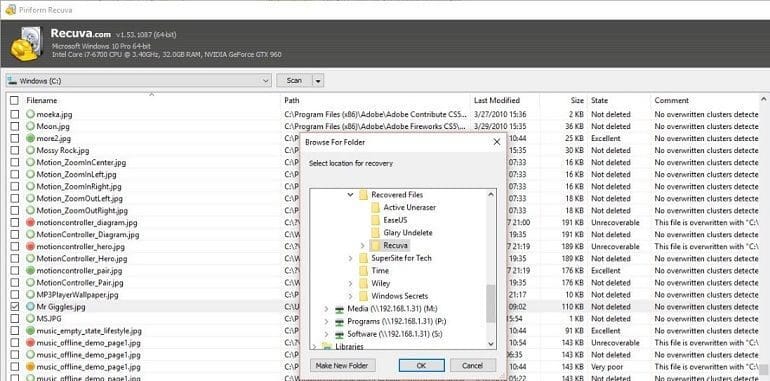
Task: Confirm folder selection with OK
Action: click(421, 365)
